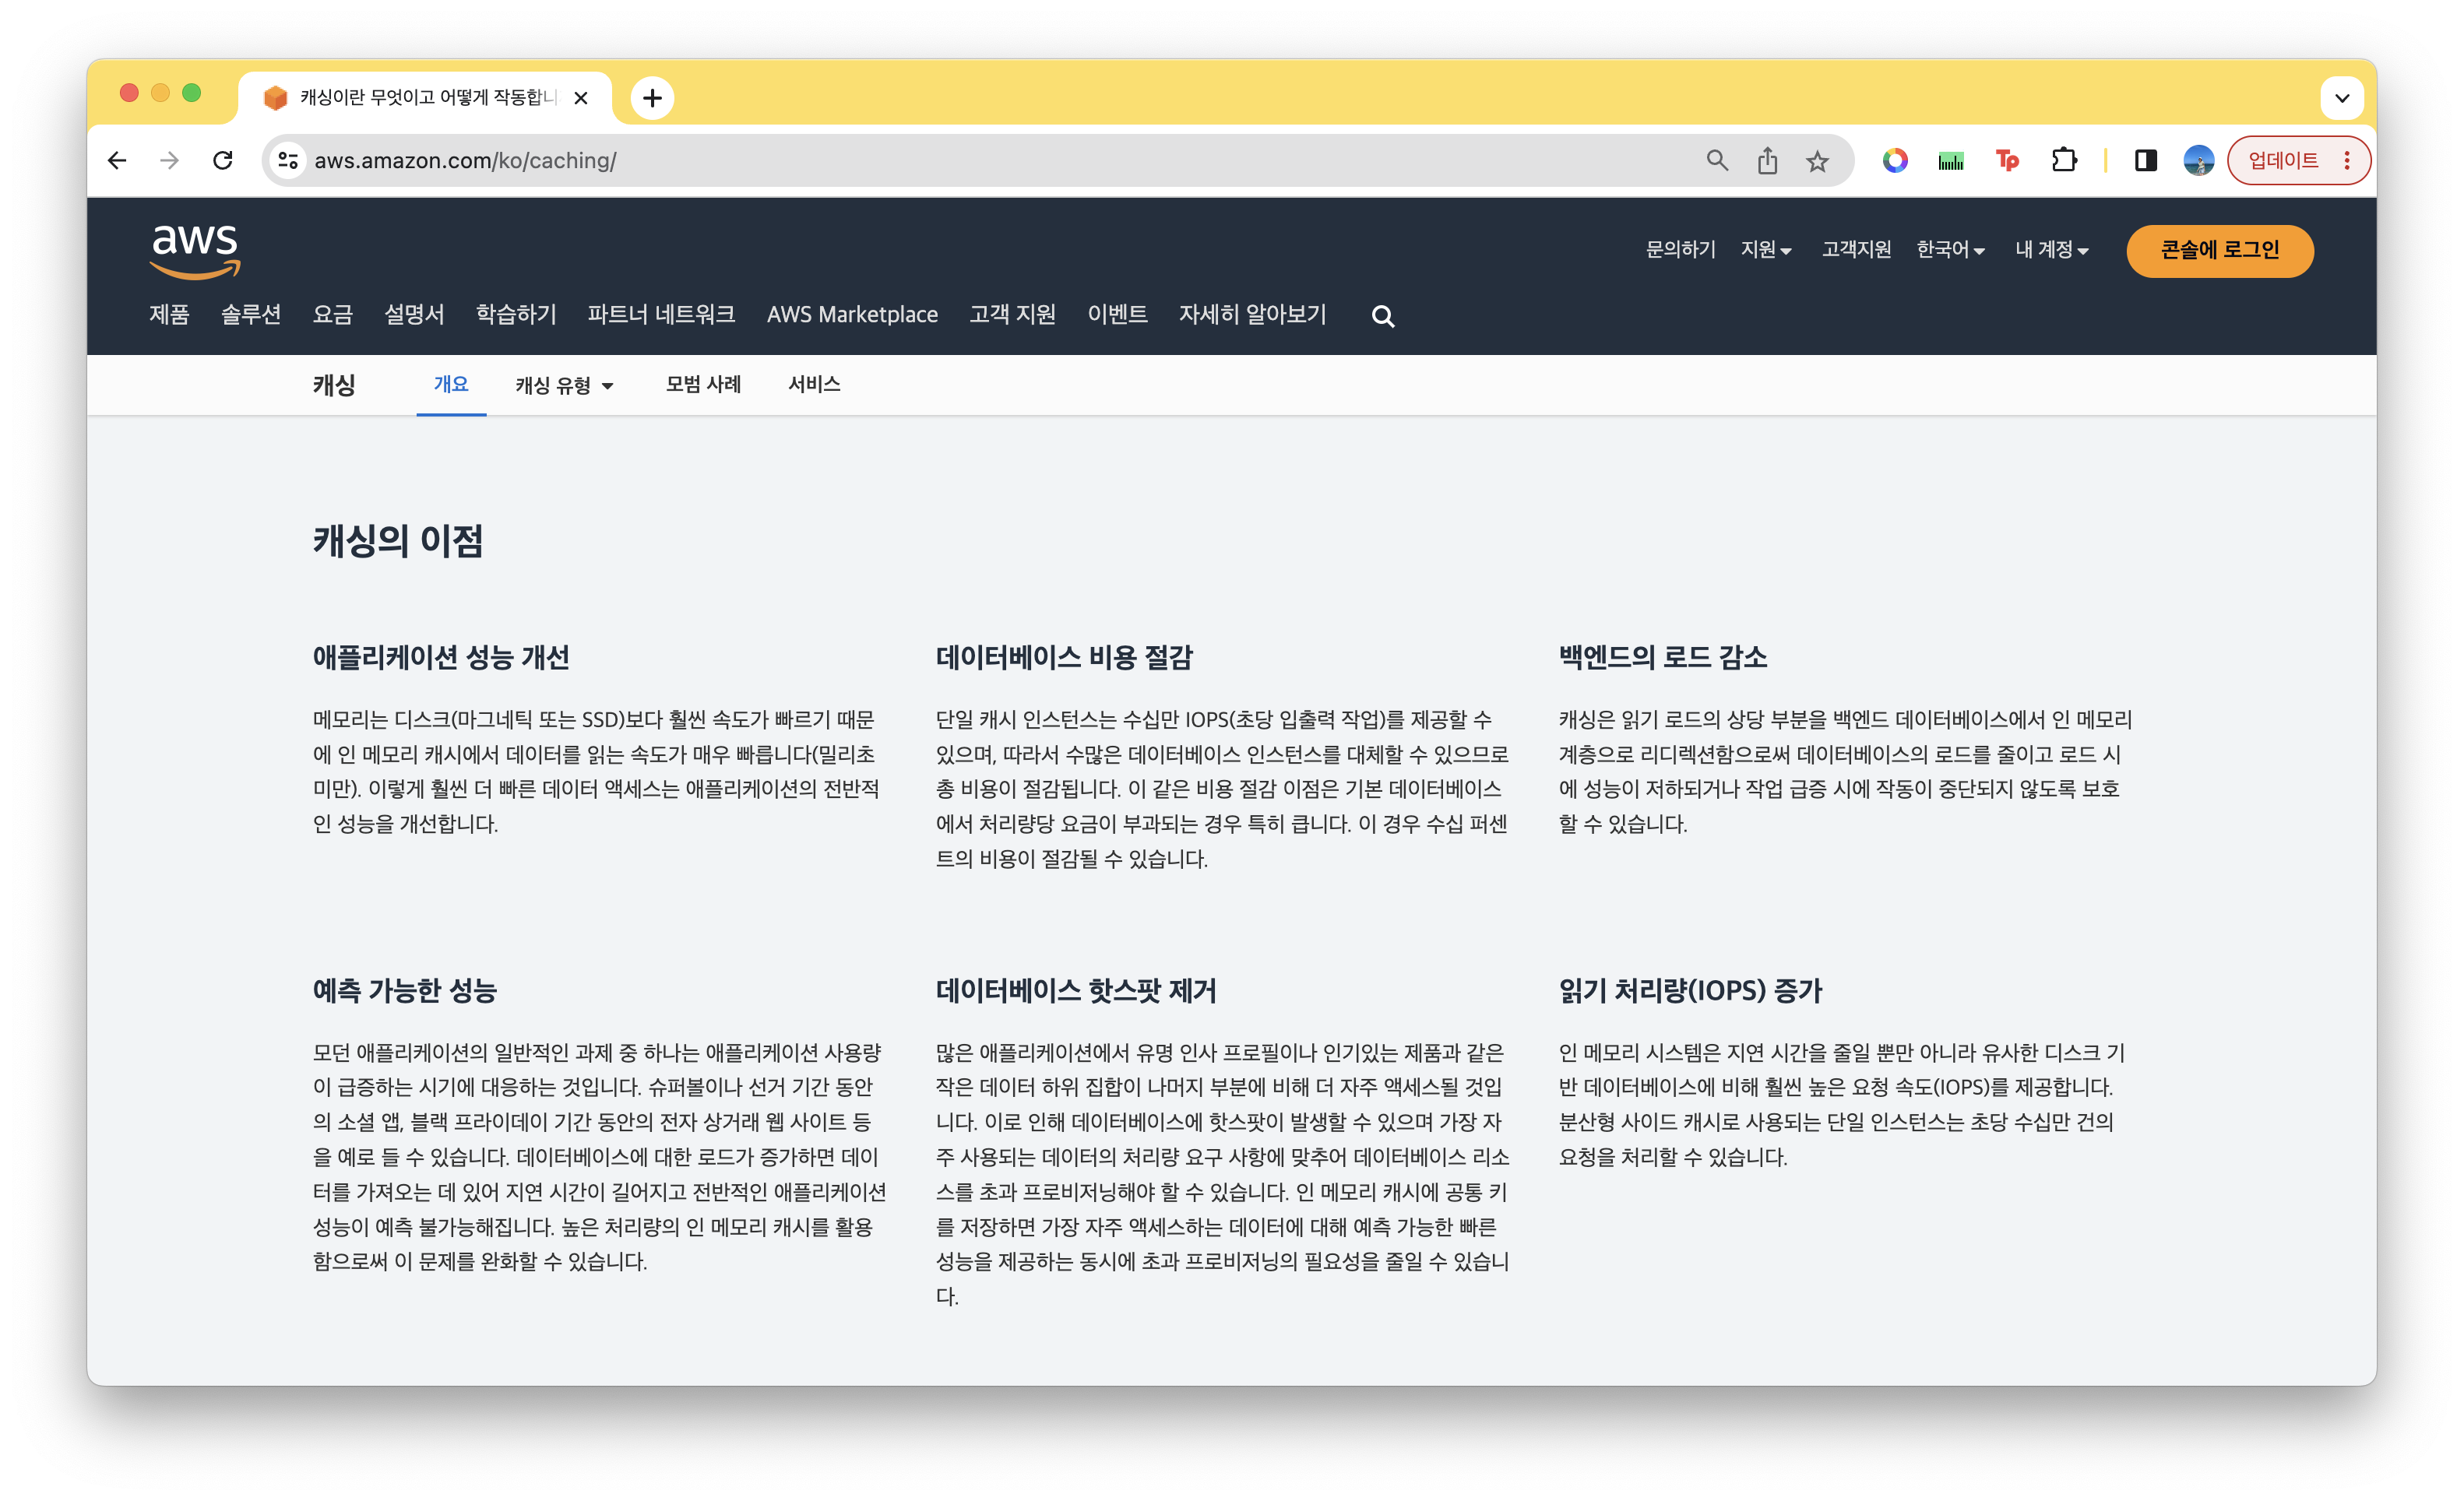Expand the 지원 dropdown
This screenshot has height=1501, width=2464.
click(x=1765, y=249)
